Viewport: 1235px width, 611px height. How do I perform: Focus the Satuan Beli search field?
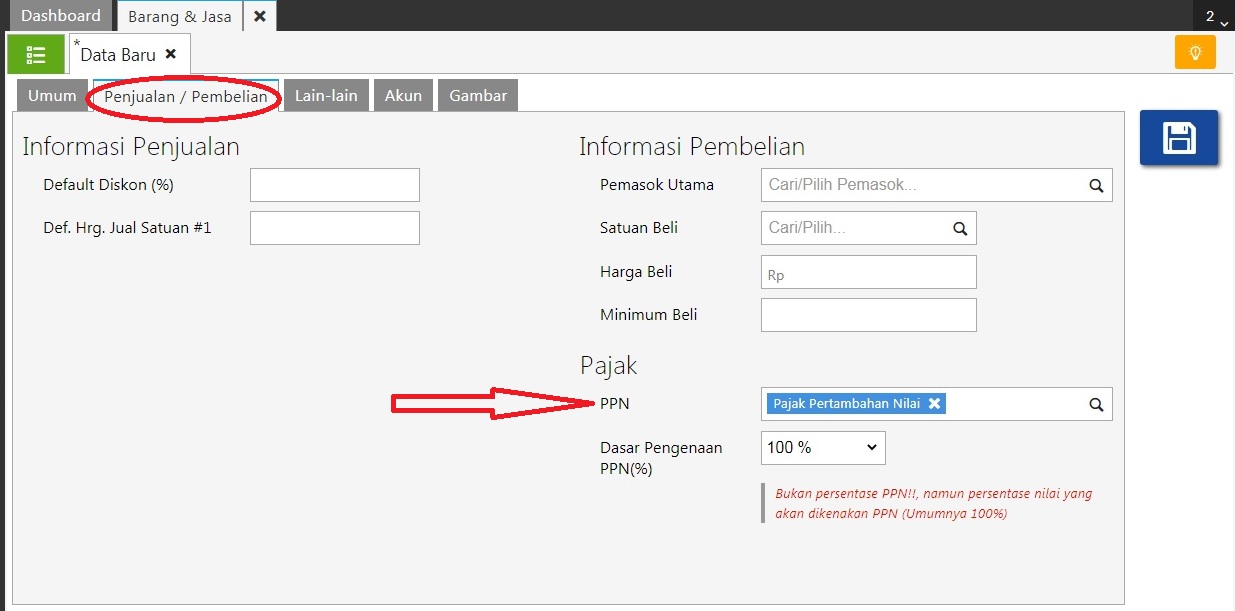[869, 228]
